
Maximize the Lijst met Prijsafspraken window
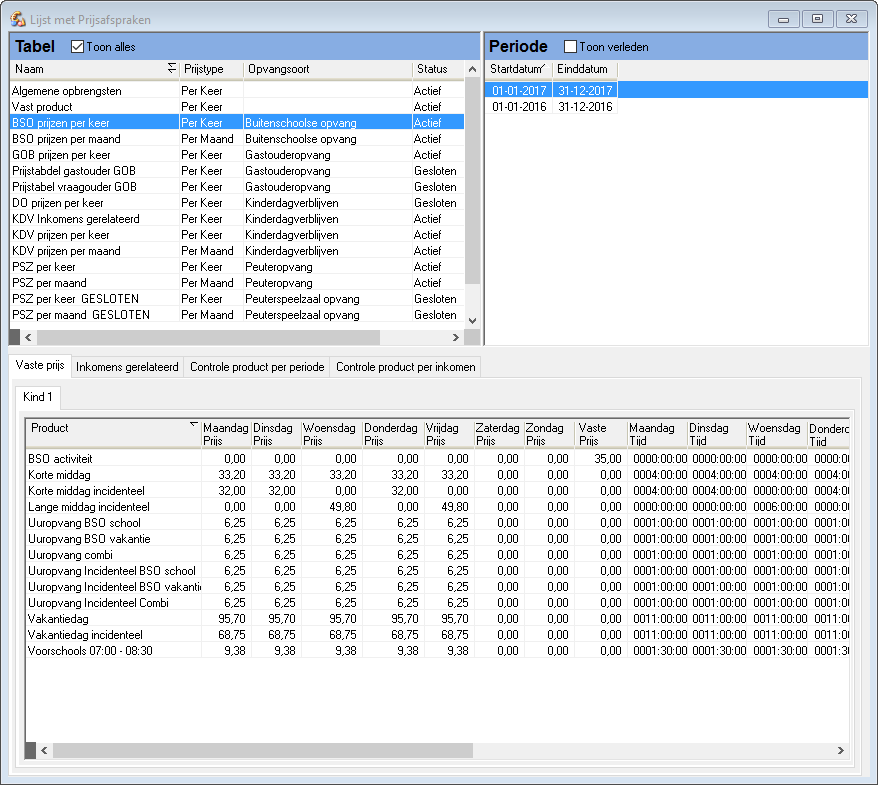click(x=817, y=19)
